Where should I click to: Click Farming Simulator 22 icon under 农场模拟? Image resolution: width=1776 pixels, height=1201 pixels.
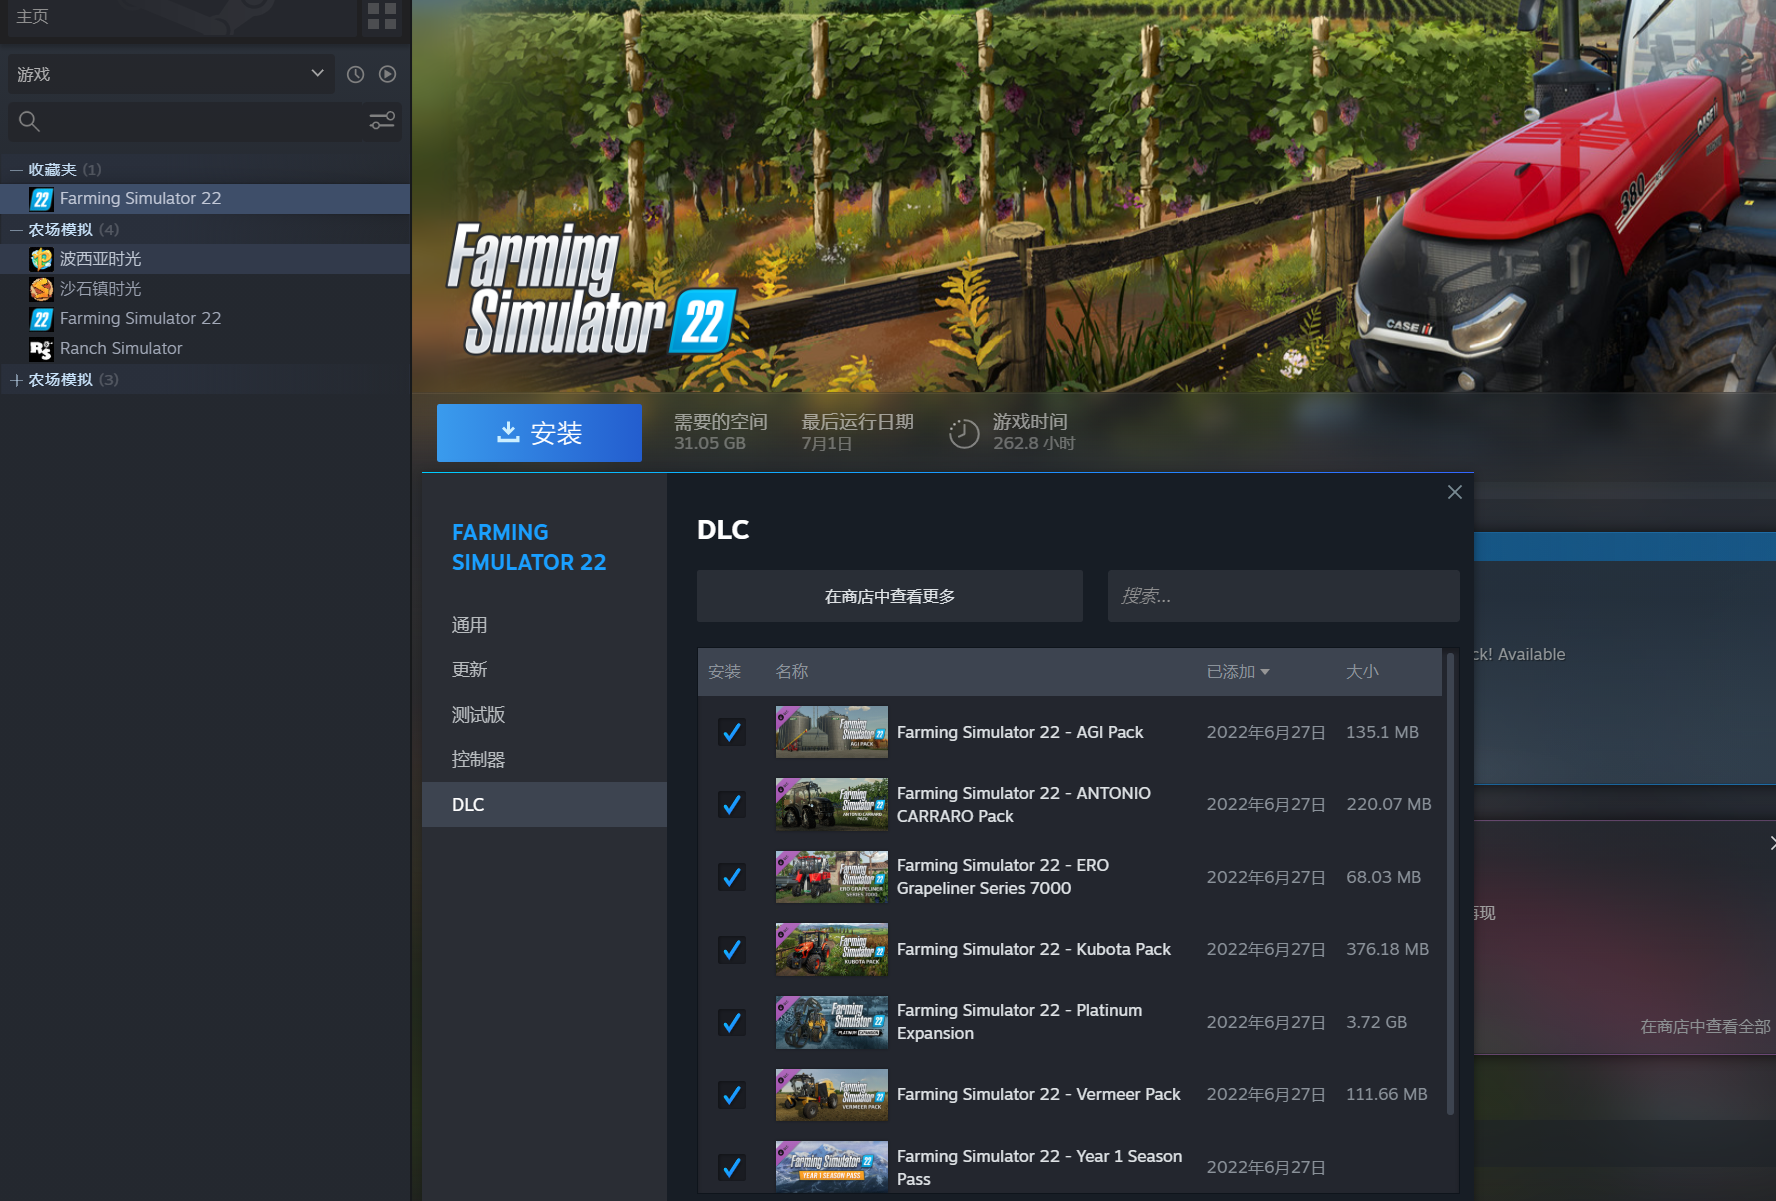coord(41,319)
